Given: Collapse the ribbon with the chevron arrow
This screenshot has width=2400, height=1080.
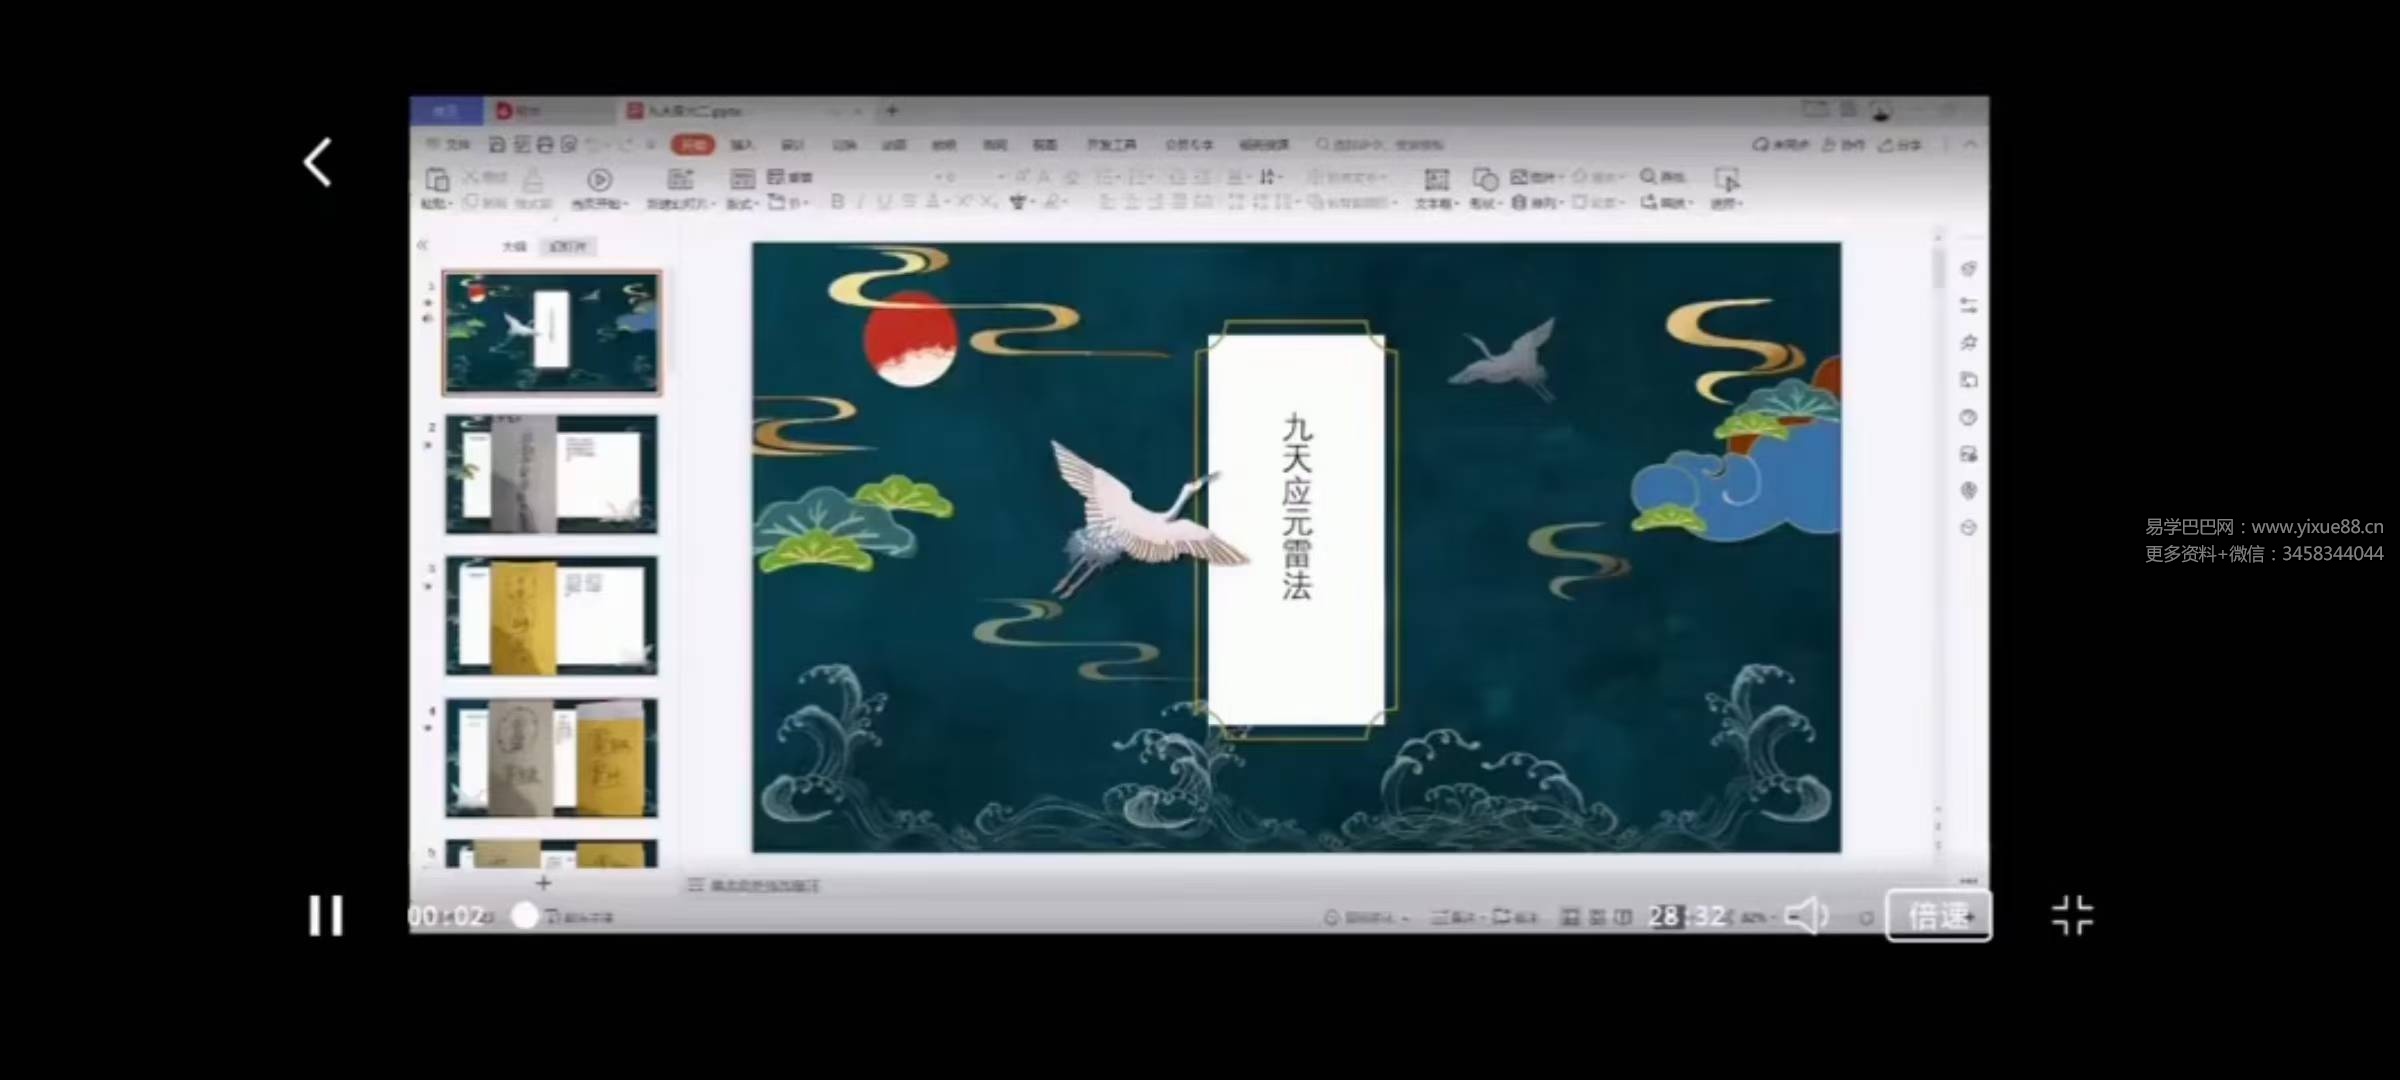Looking at the screenshot, I should coord(1970,145).
